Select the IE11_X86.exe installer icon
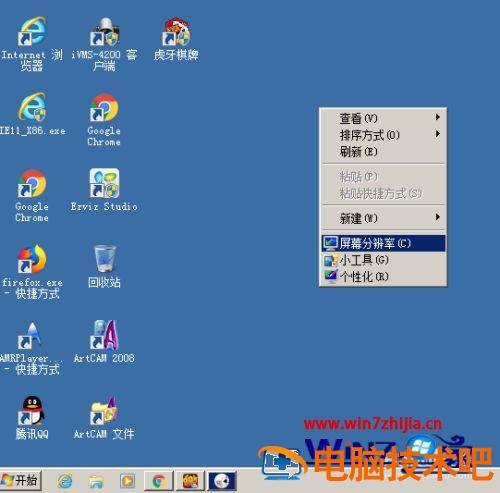Screen dimensions: 500x493 coord(32,107)
